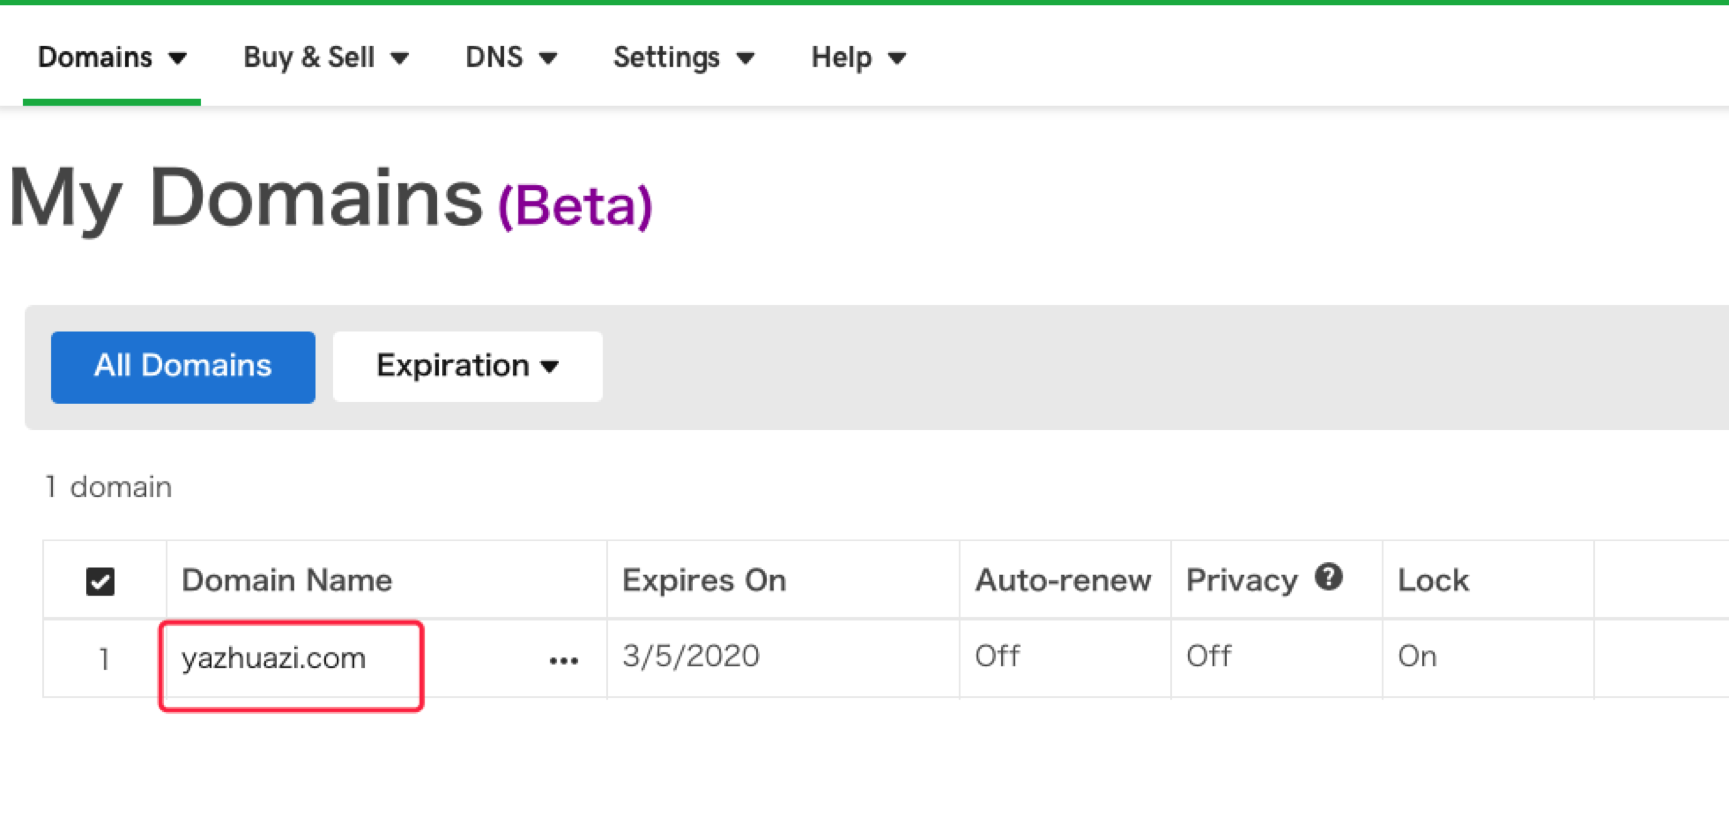Open the three-dot menu for yazhuazi.com
Viewport: 1729px width, 832px height.
point(564,660)
